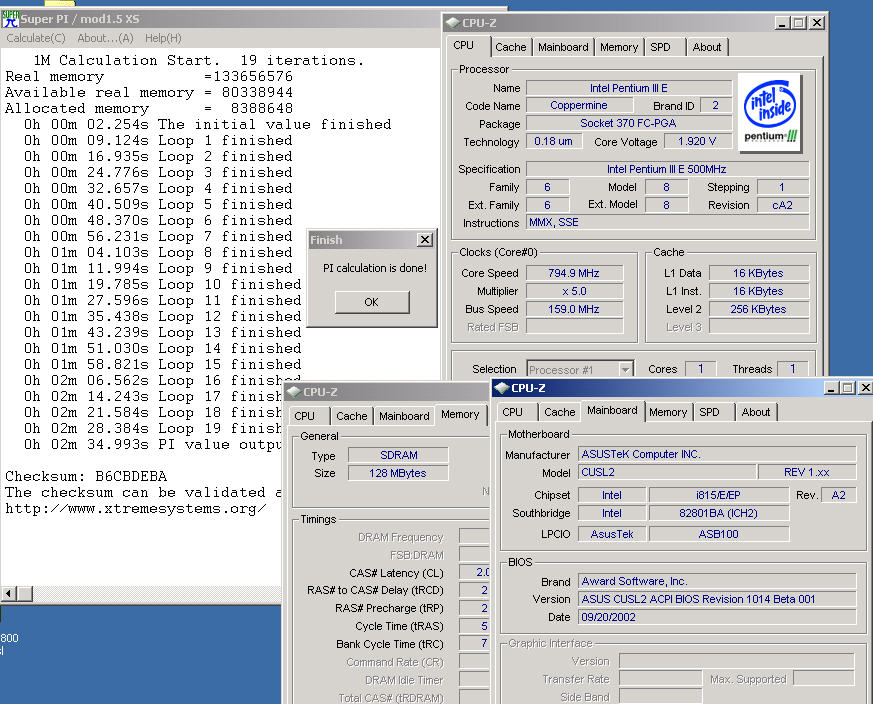This screenshot has width=873, height=704.
Task: Click the Multiplier value x 5.0
Action: [x=574, y=291]
